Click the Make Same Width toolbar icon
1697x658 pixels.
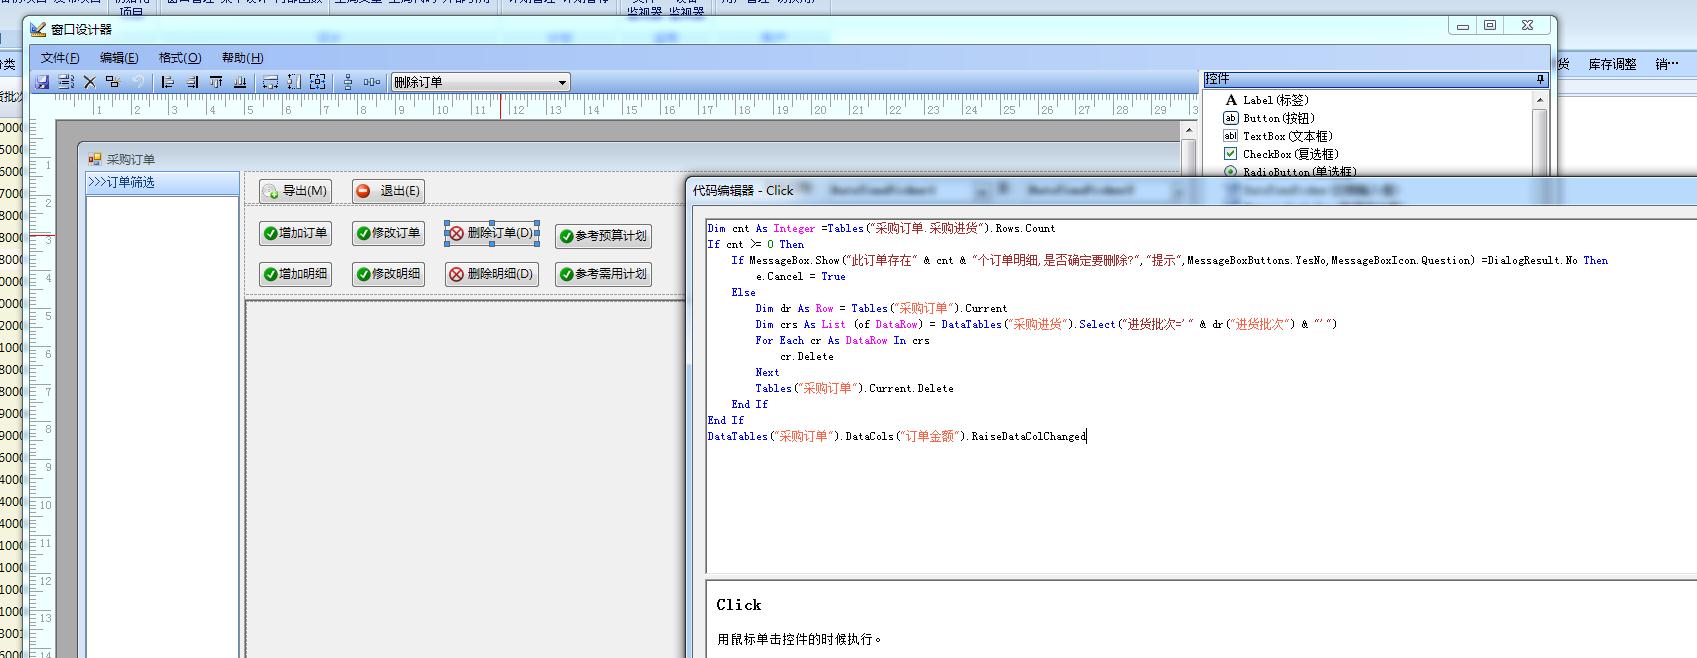pos(270,82)
